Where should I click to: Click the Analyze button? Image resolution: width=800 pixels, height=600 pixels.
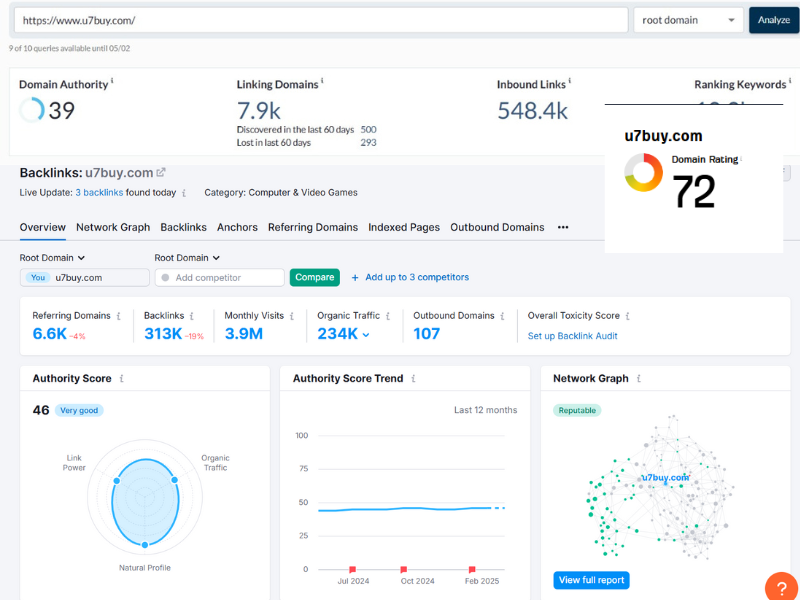[773, 20]
